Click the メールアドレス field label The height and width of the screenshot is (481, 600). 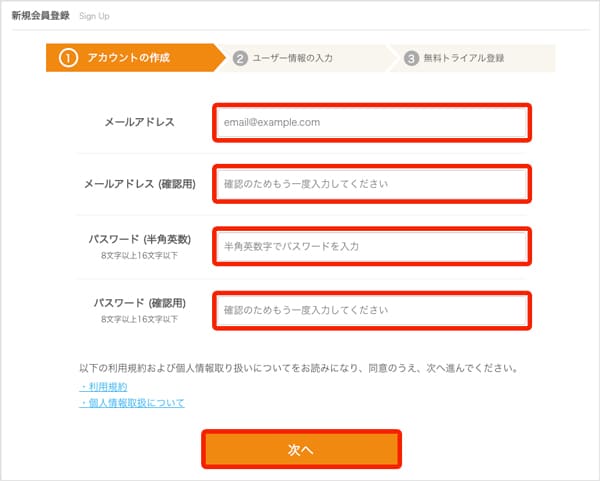pos(140,122)
